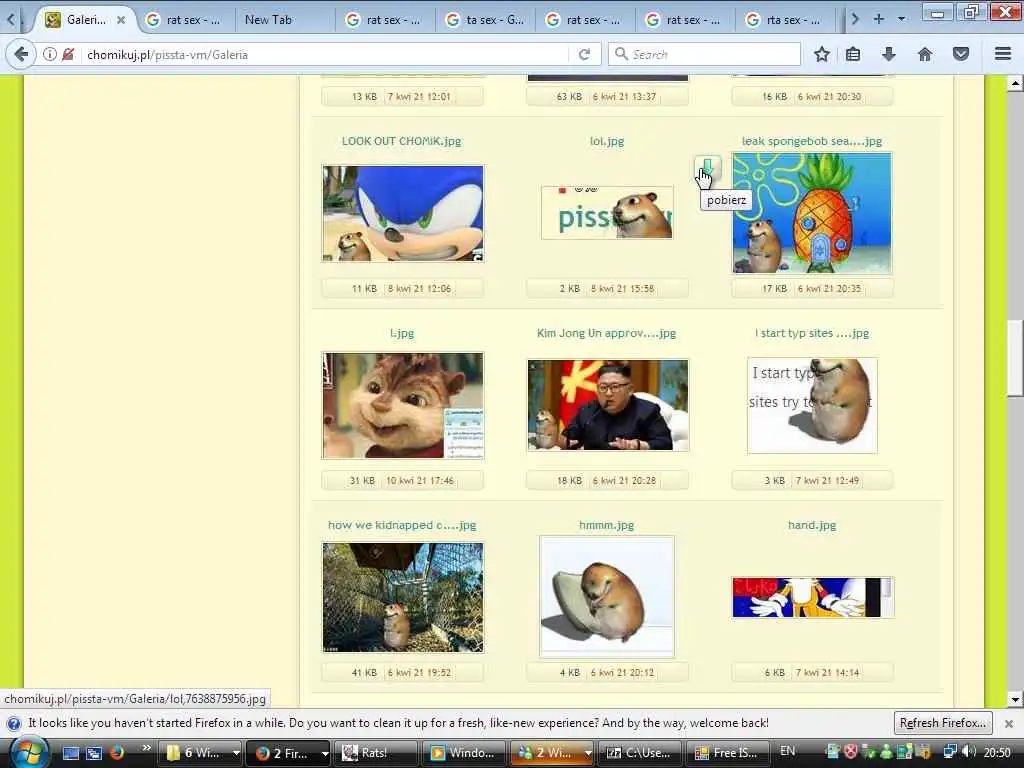
Task: Click the hmmm.jpg hamster thumbnail
Action: pos(607,596)
